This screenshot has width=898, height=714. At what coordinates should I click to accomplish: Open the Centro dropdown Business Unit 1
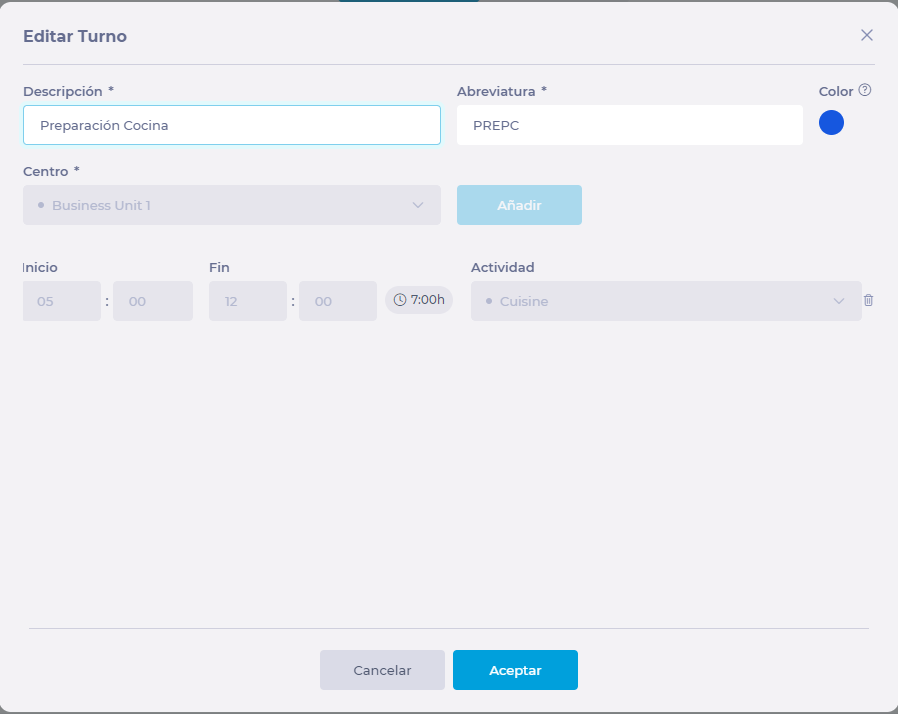point(232,205)
